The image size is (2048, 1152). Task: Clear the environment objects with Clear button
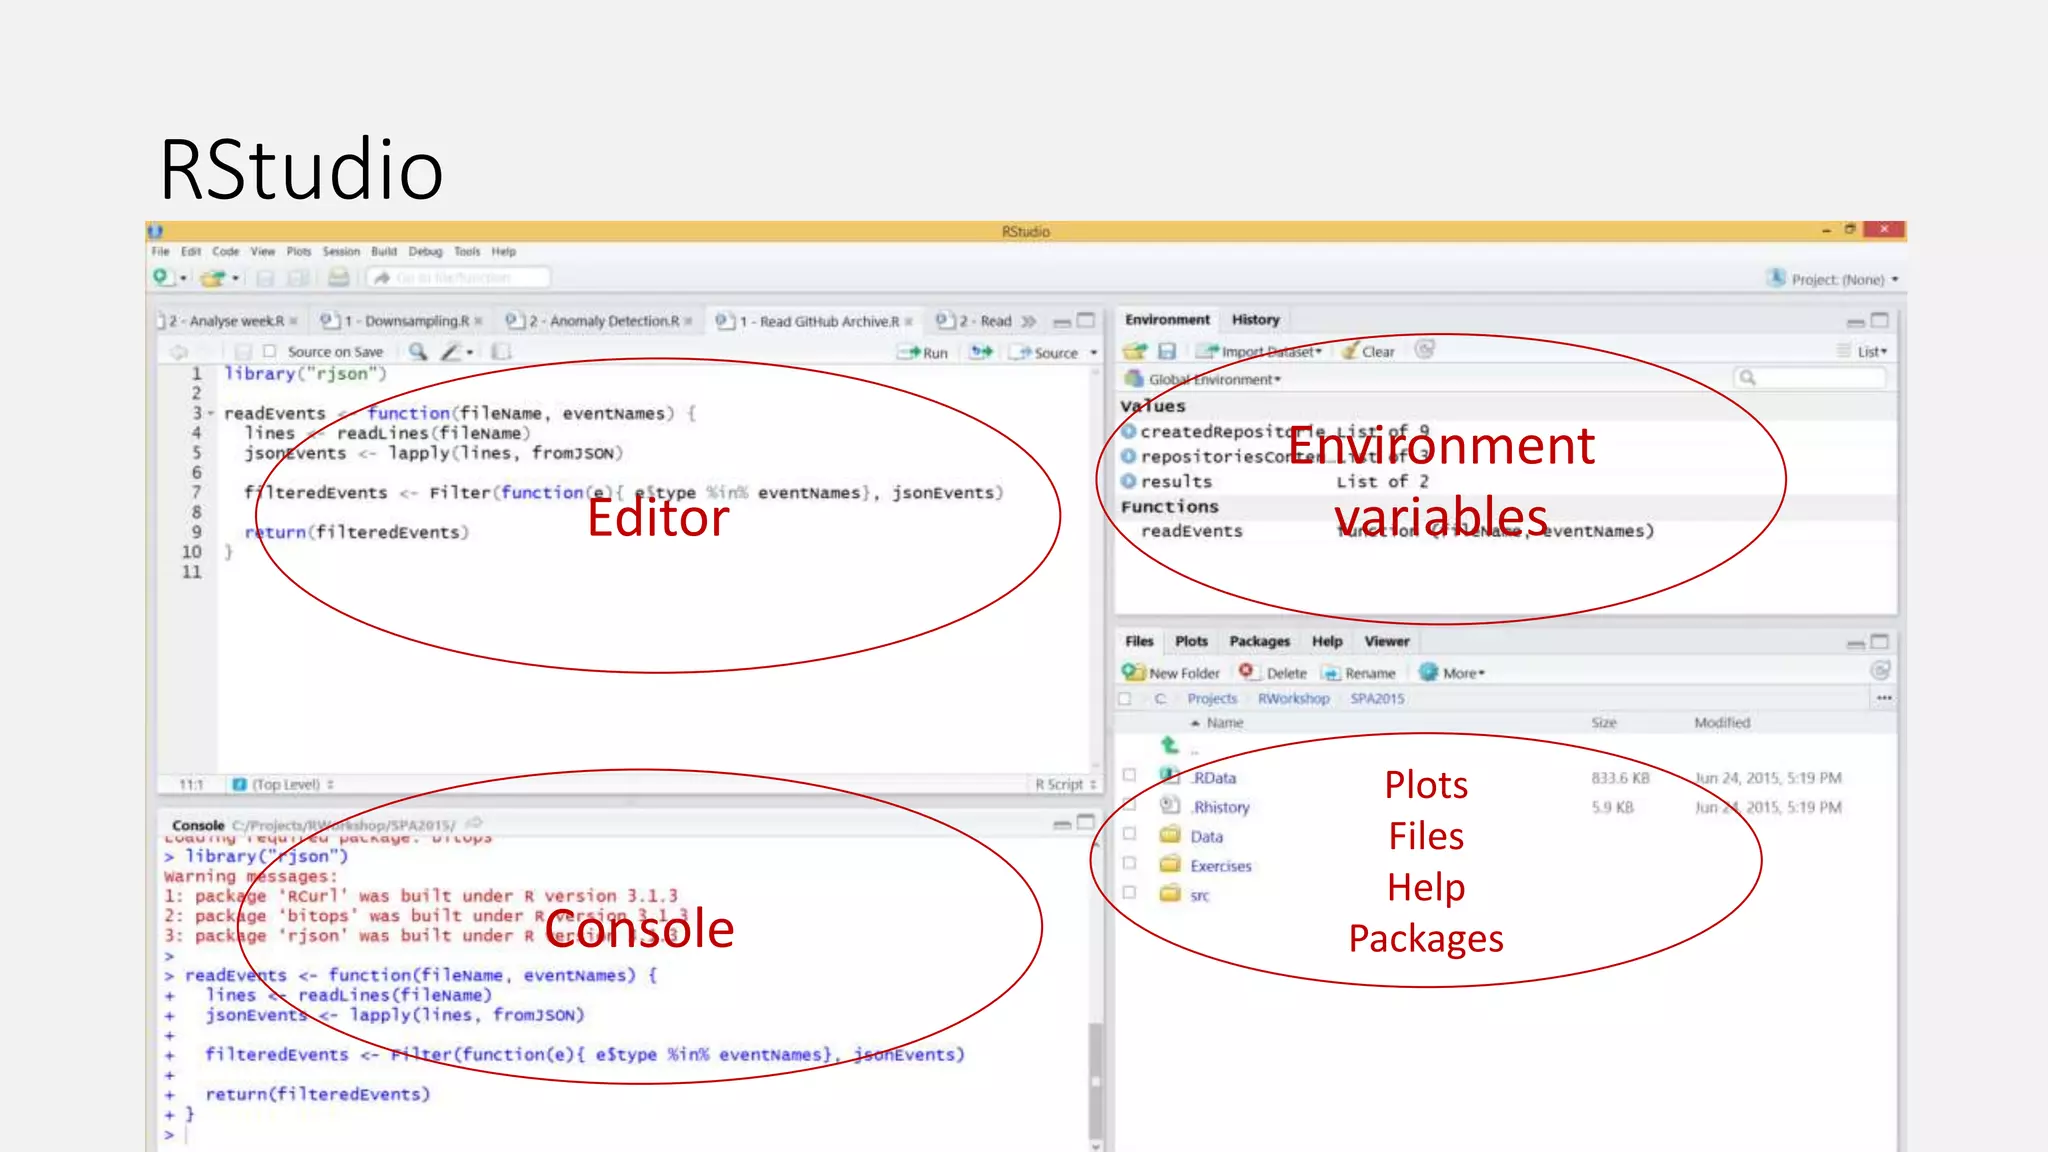pyautogui.click(x=1368, y=351)
